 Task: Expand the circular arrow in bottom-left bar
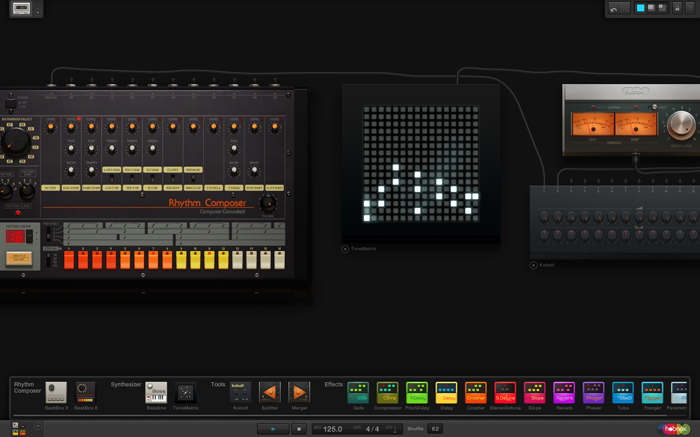tap(38, 427)
